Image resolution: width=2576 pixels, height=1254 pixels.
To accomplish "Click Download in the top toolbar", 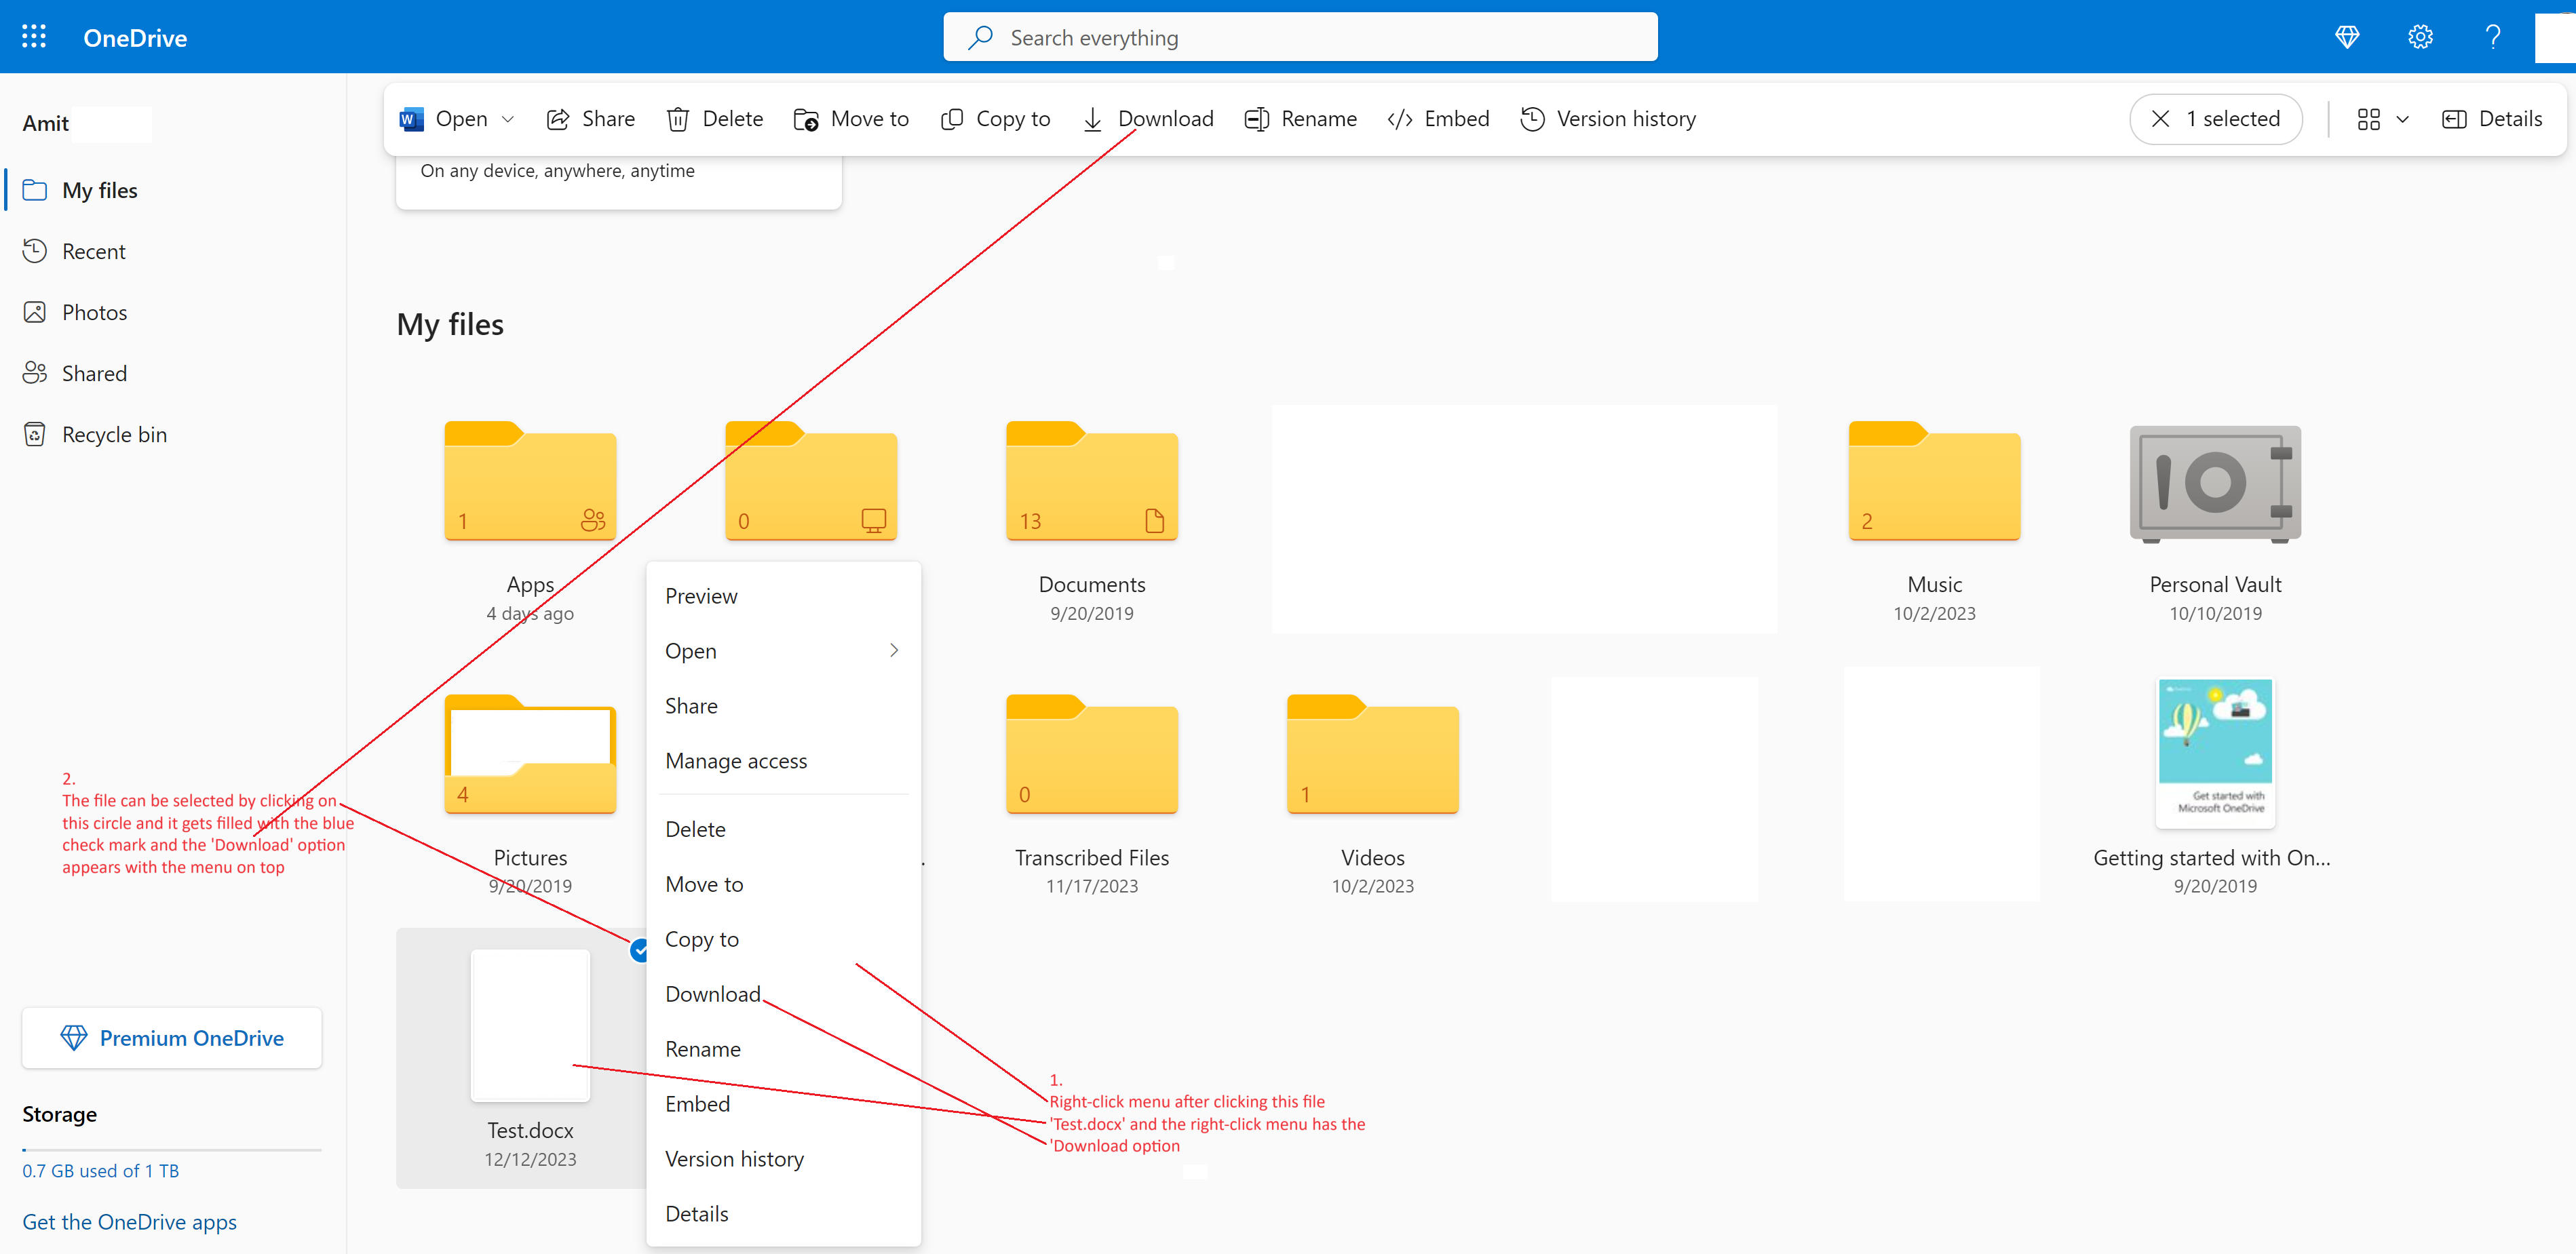I will click(x=1148, y=119).
